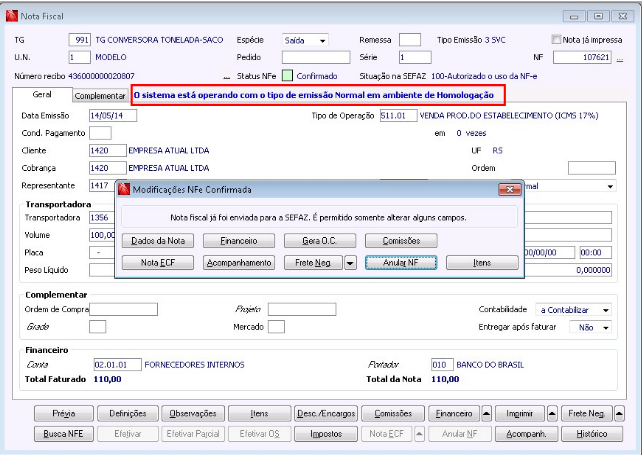
Task: Expand the arrow beside bottom Frete Neg. button
Action: pyautogui.click(x=619, y=414)
